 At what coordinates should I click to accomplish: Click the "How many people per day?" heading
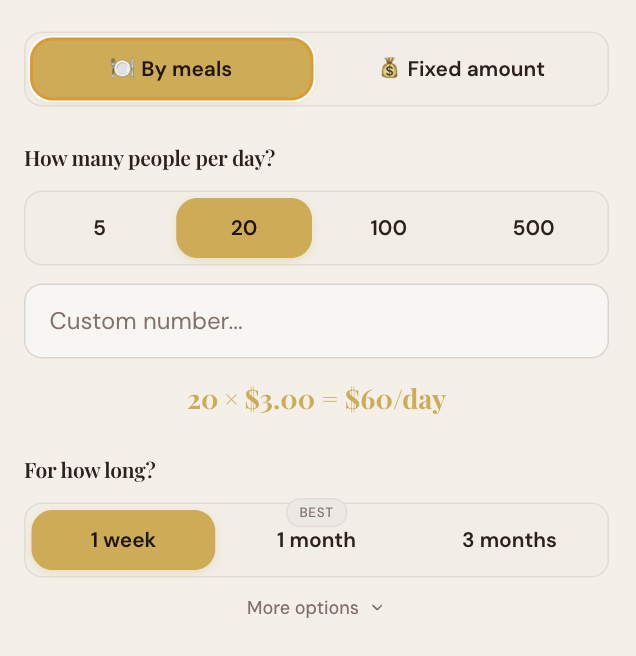(149, 158)
